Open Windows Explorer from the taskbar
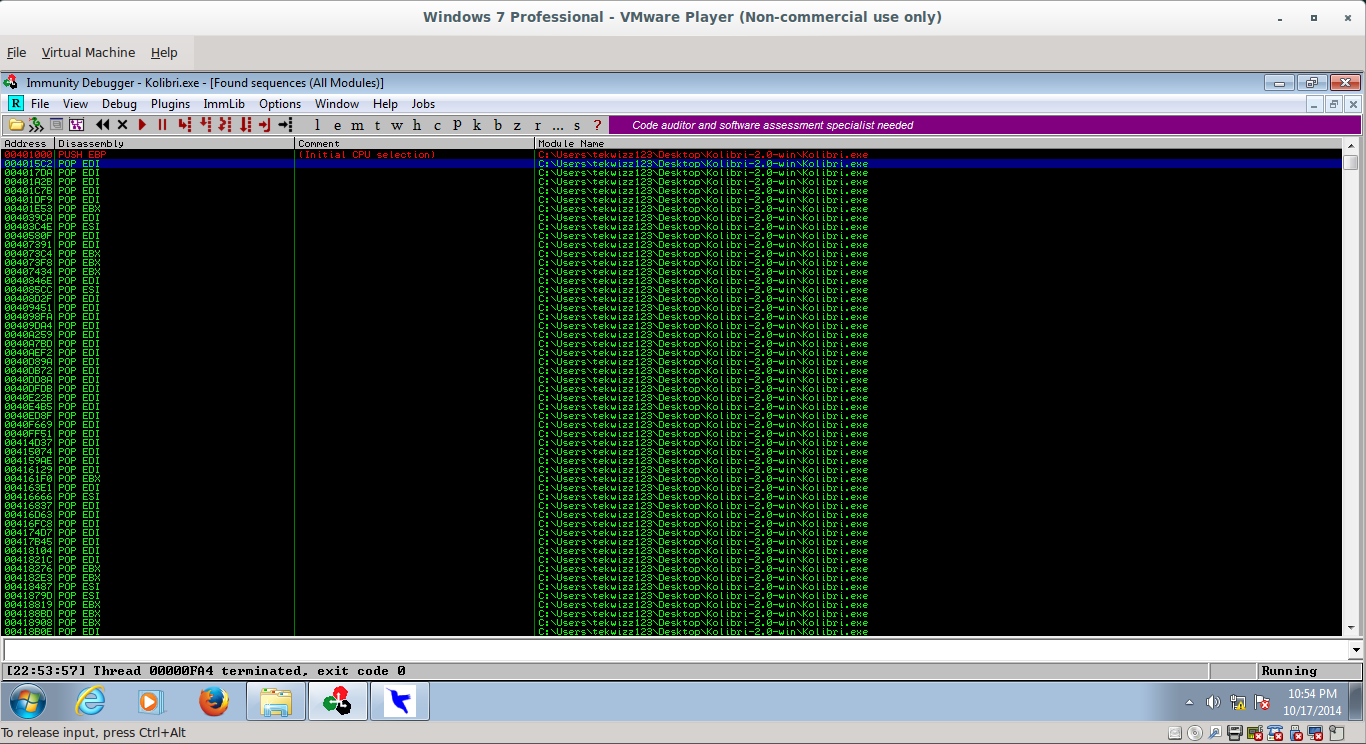The image size is (1366, 744). 275,702
